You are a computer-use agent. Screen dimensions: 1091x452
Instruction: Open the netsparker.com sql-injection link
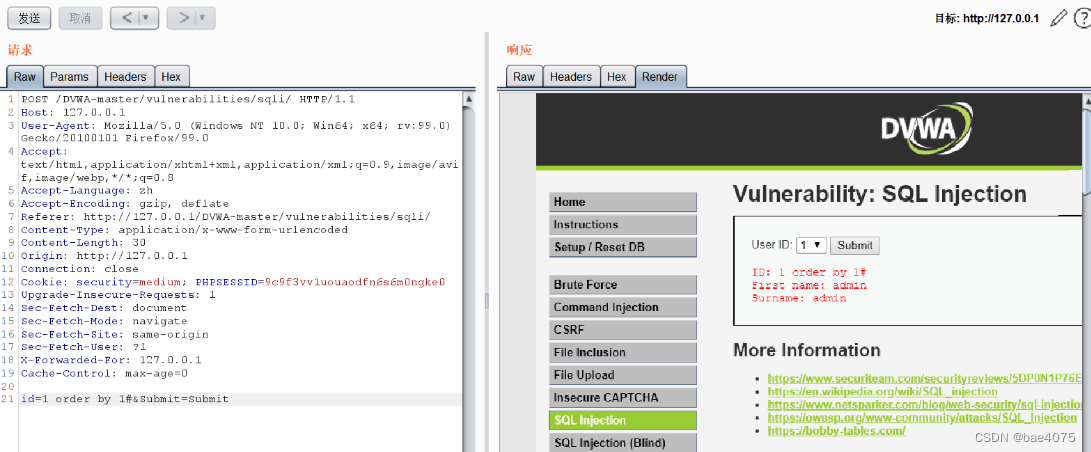[925, 404]
